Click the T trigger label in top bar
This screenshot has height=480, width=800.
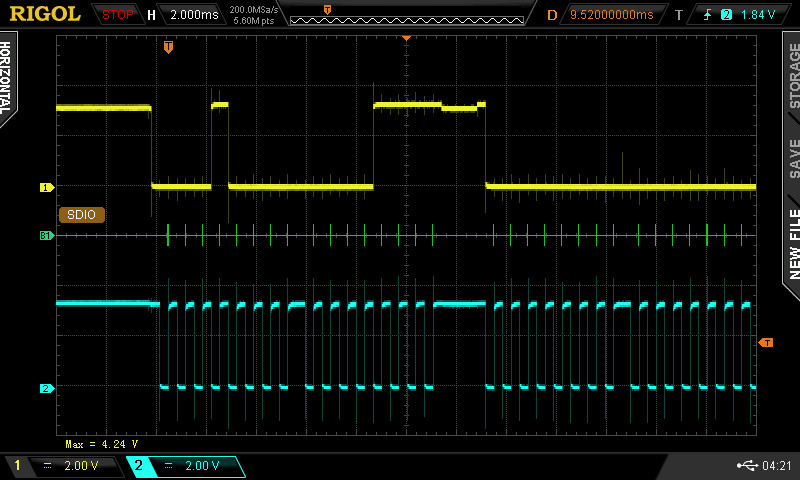(679, 15)
